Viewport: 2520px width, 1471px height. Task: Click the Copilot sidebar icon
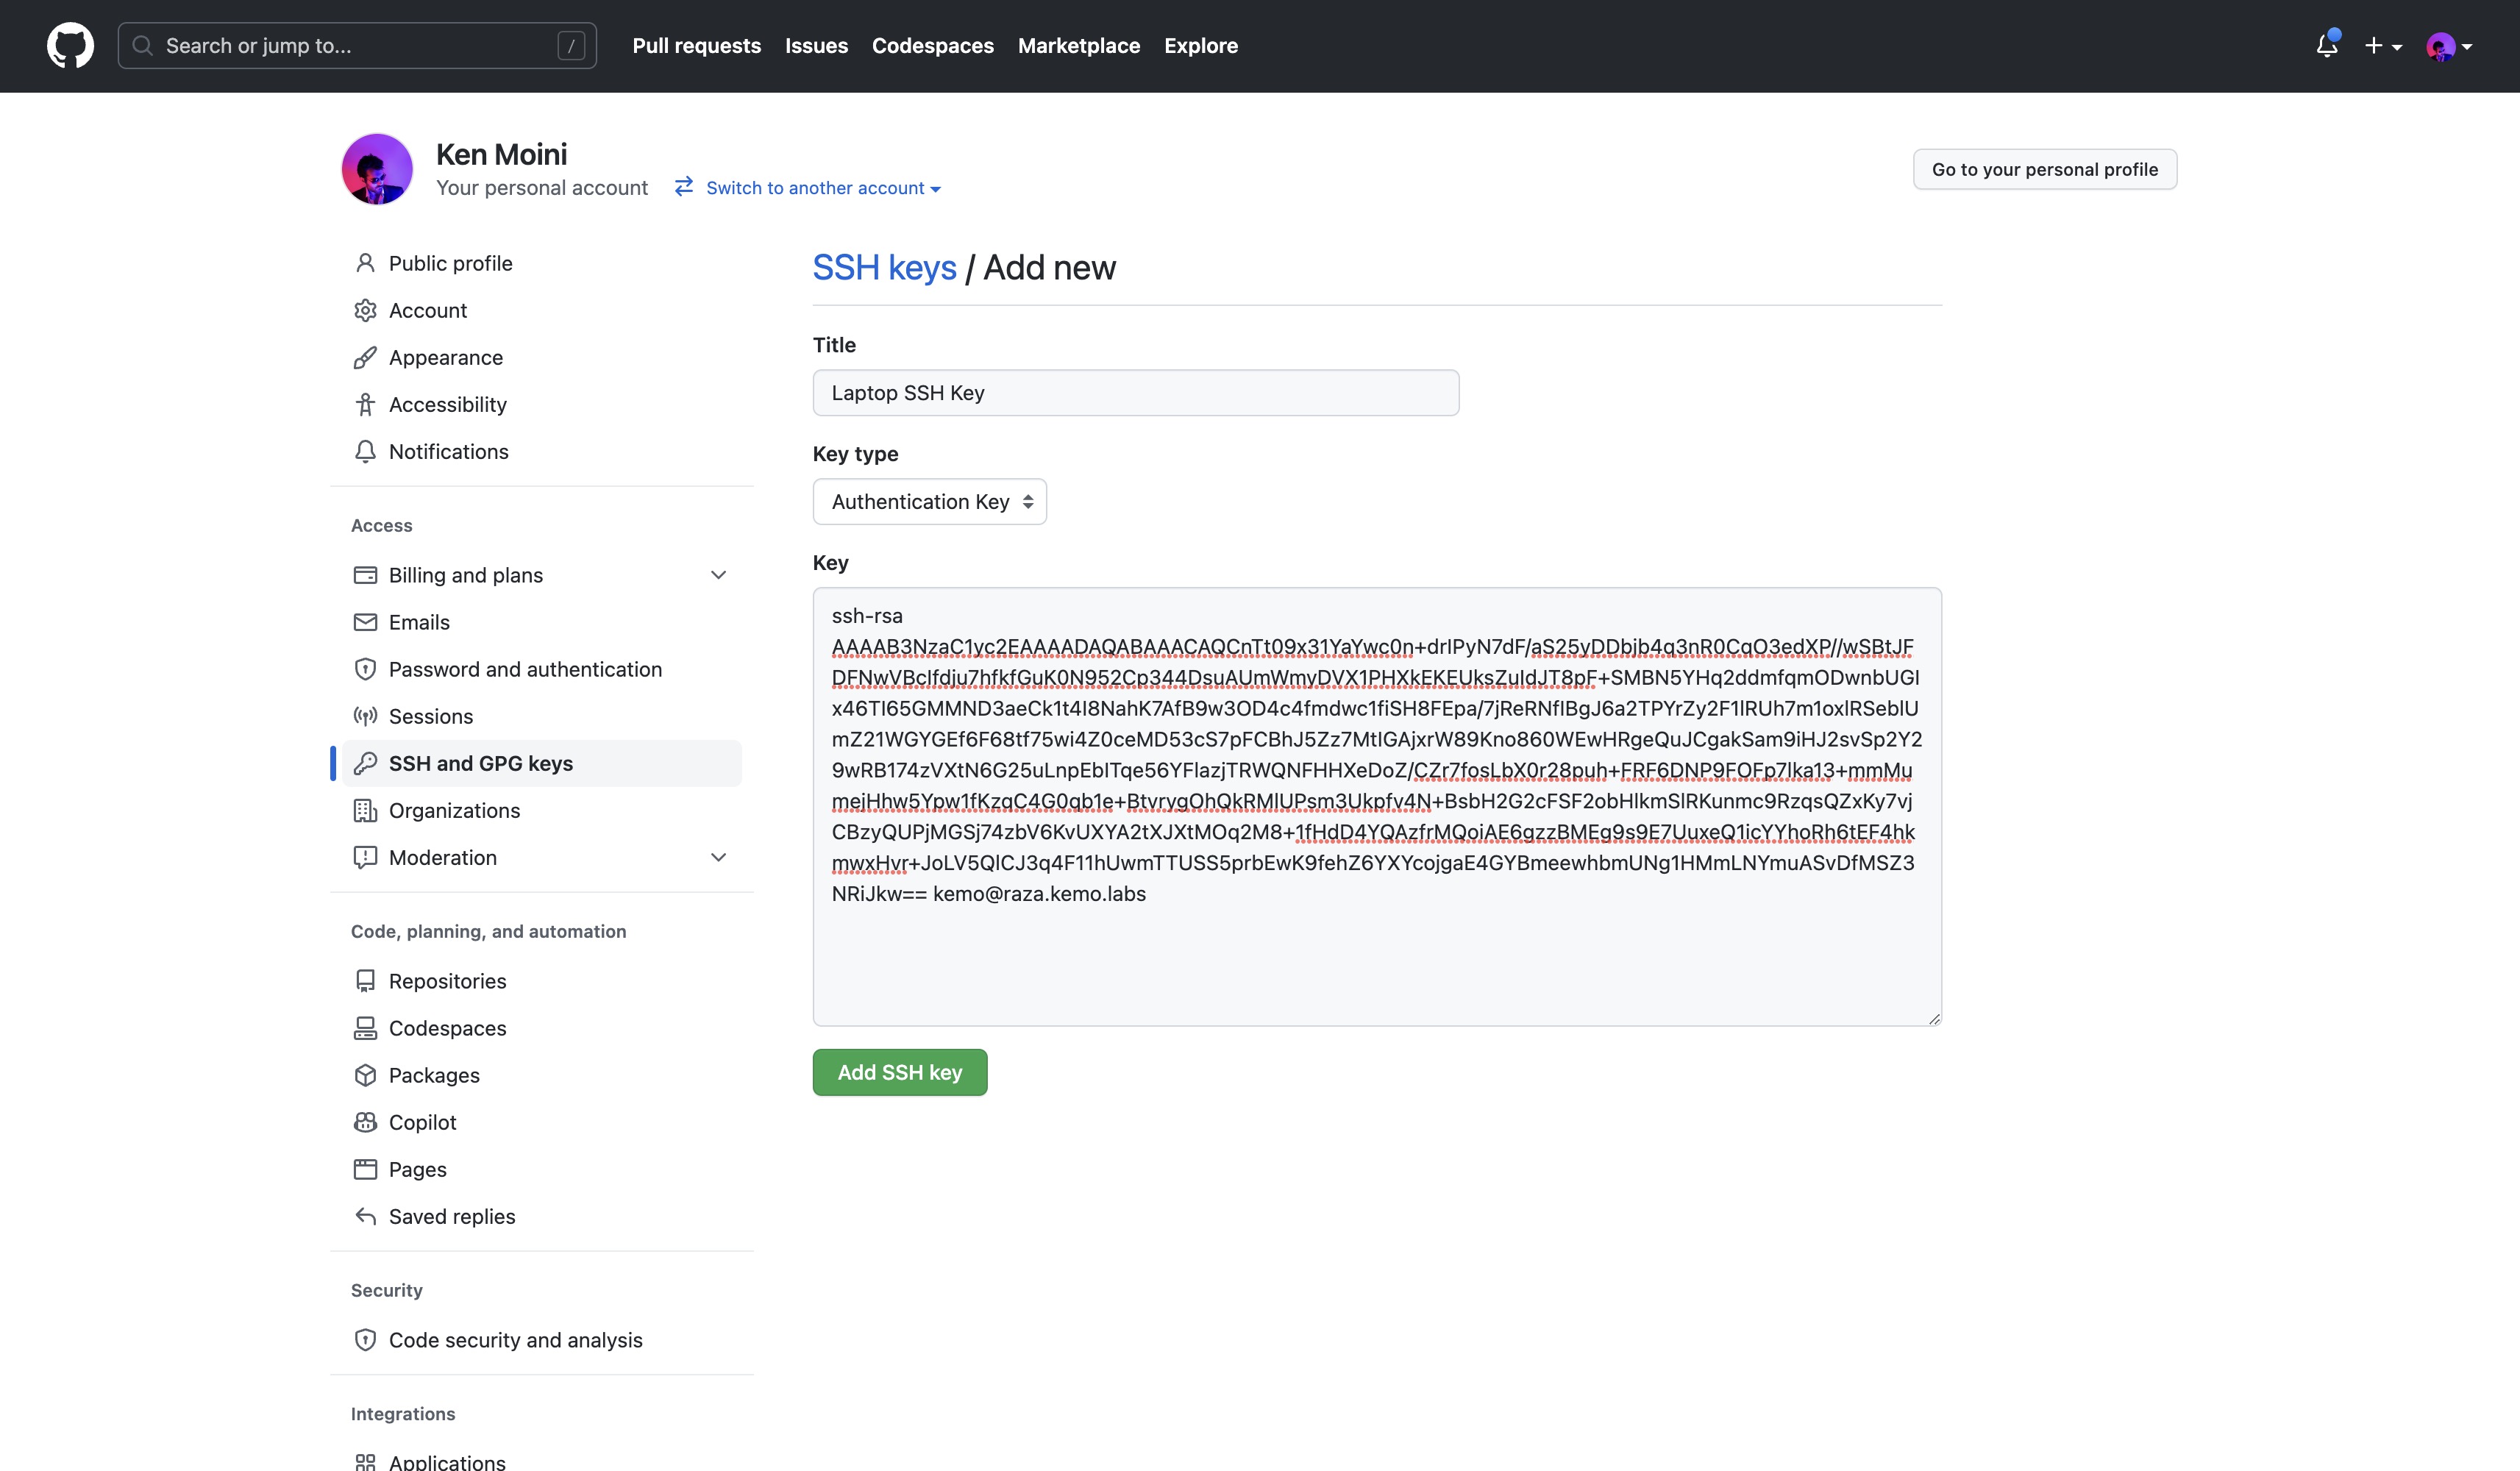click(x=365, y=1122)
